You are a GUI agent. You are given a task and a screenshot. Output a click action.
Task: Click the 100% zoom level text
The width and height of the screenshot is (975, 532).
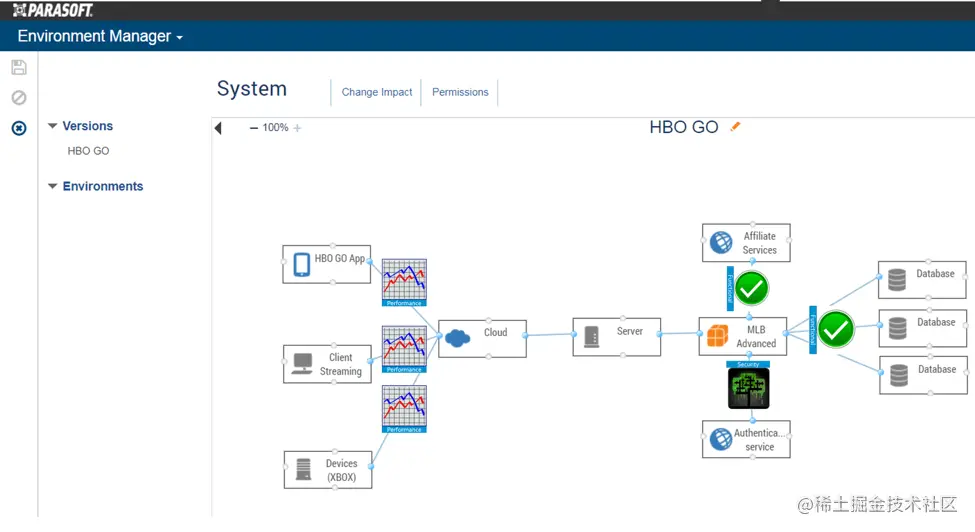pyautogui.click(x=275, y=127)
